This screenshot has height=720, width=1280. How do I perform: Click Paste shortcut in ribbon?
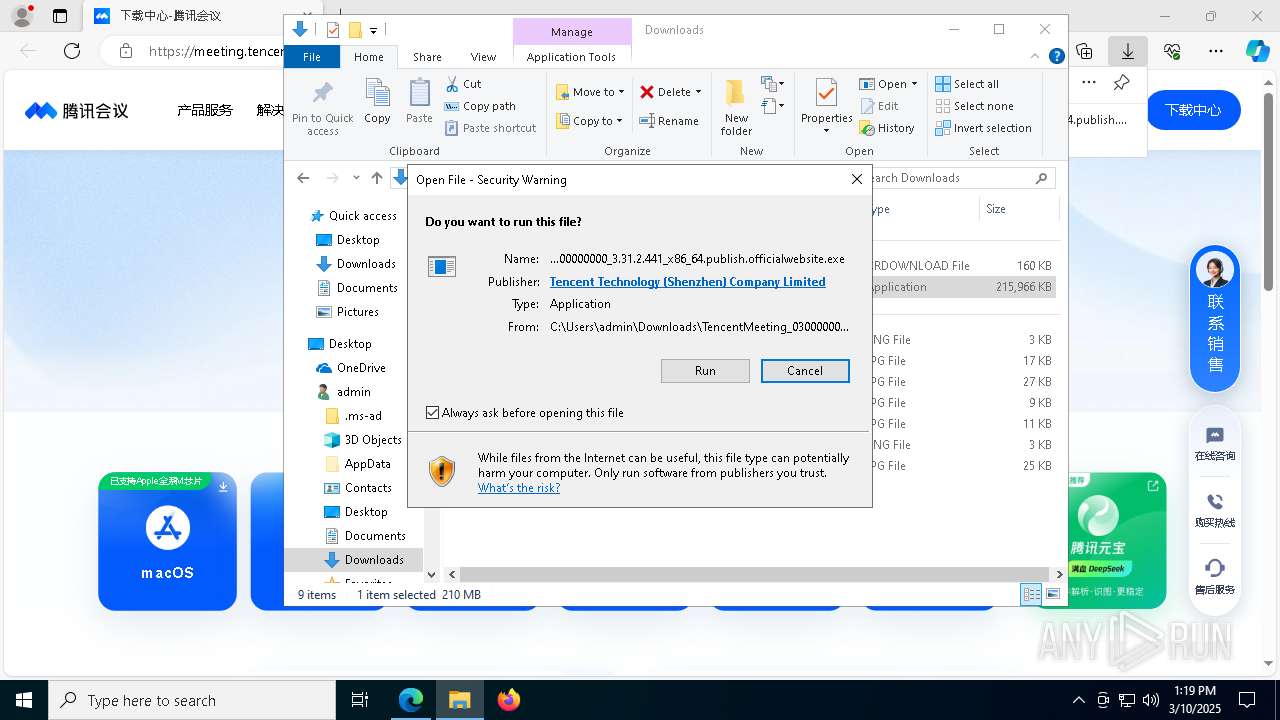(x=490, y=128)
